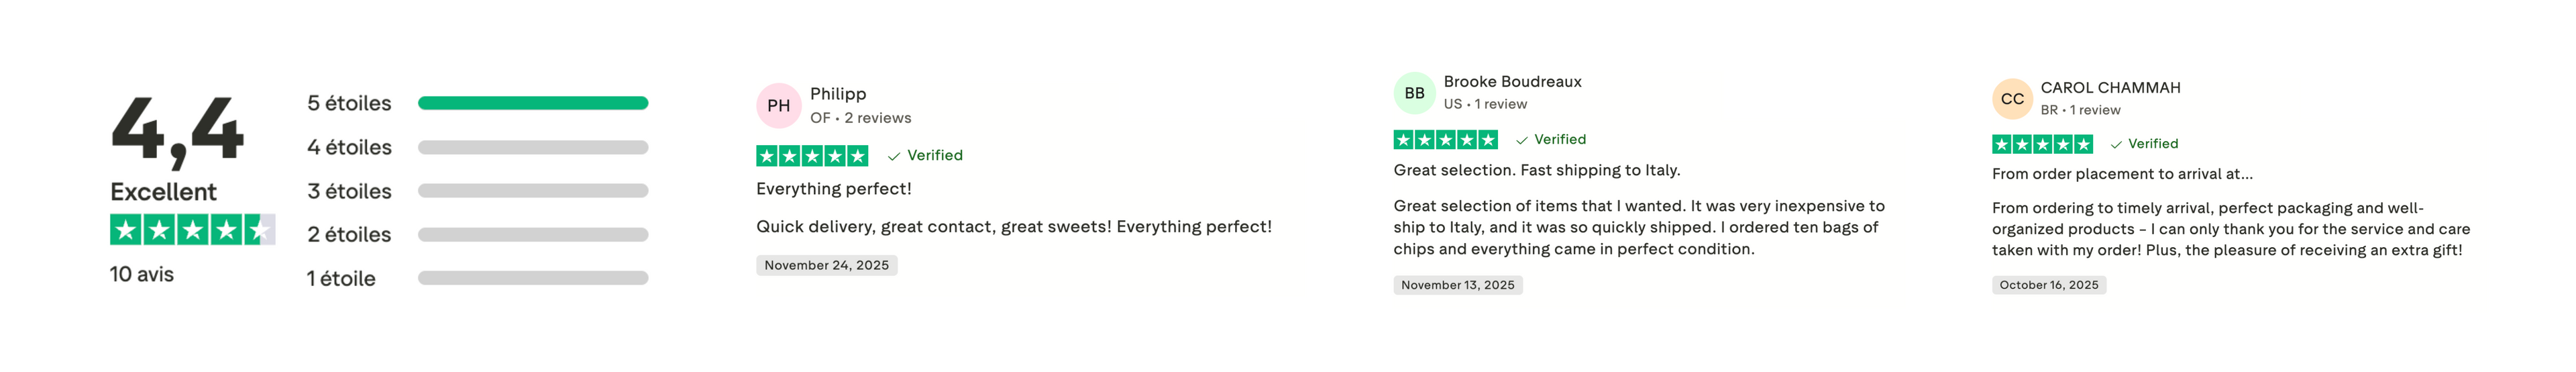The height and width of the screenshot is (372, 2576).
Task: Click the 10 avis review count
Action: 142,275
